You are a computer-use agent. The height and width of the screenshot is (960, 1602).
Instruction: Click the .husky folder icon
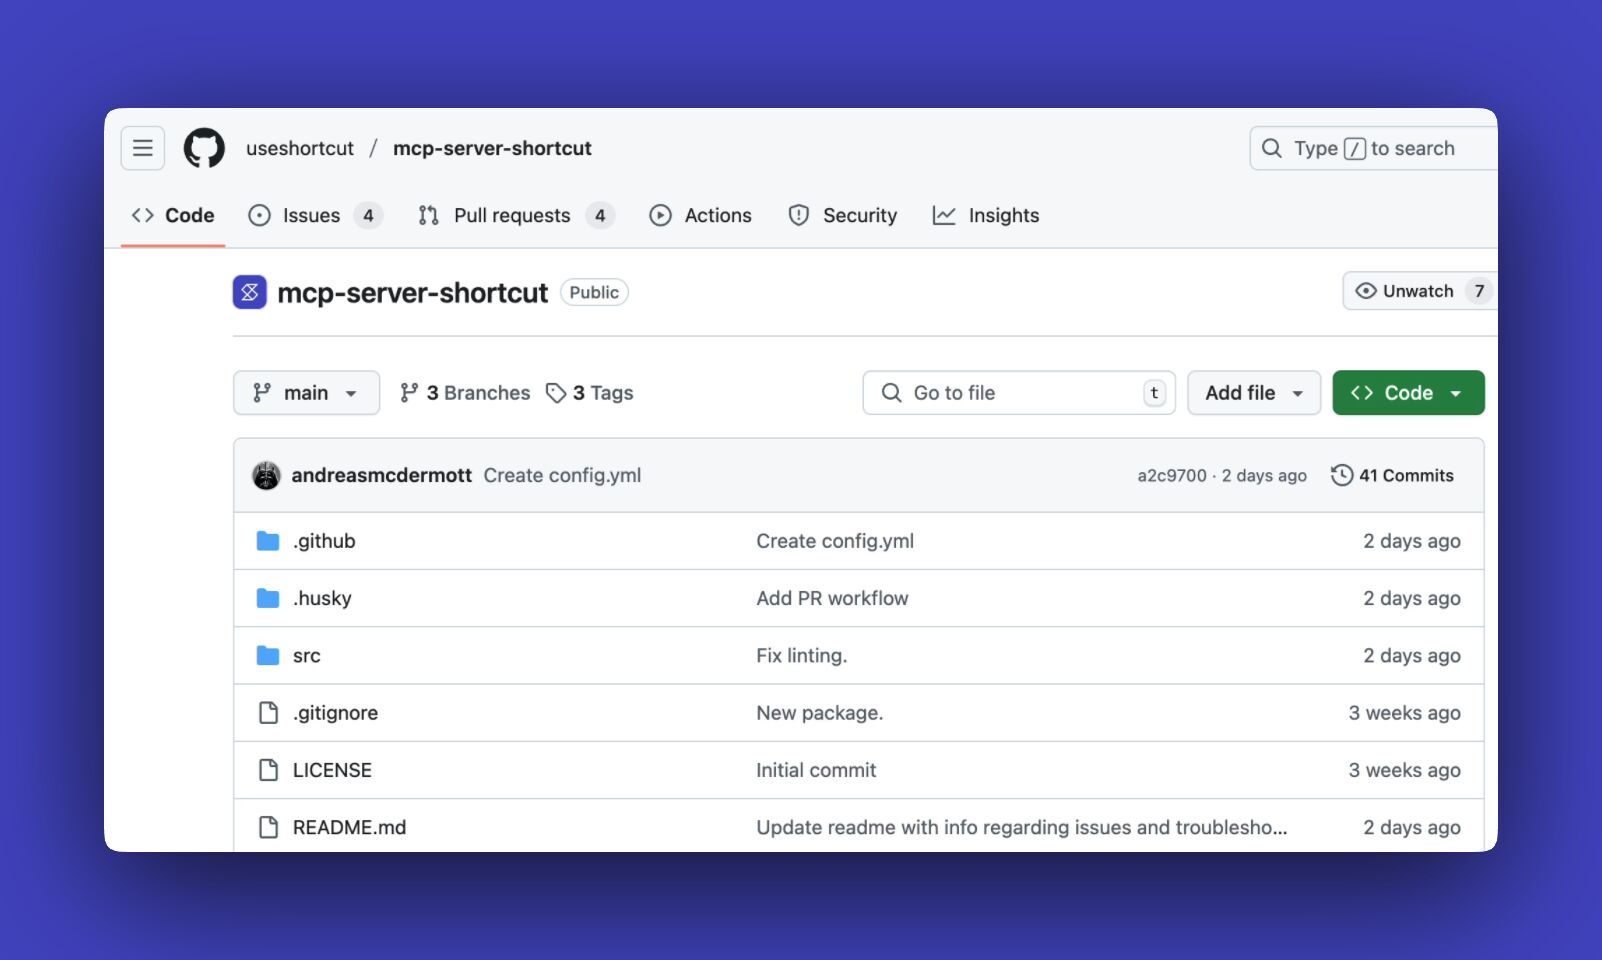click(x=268, y=598)
